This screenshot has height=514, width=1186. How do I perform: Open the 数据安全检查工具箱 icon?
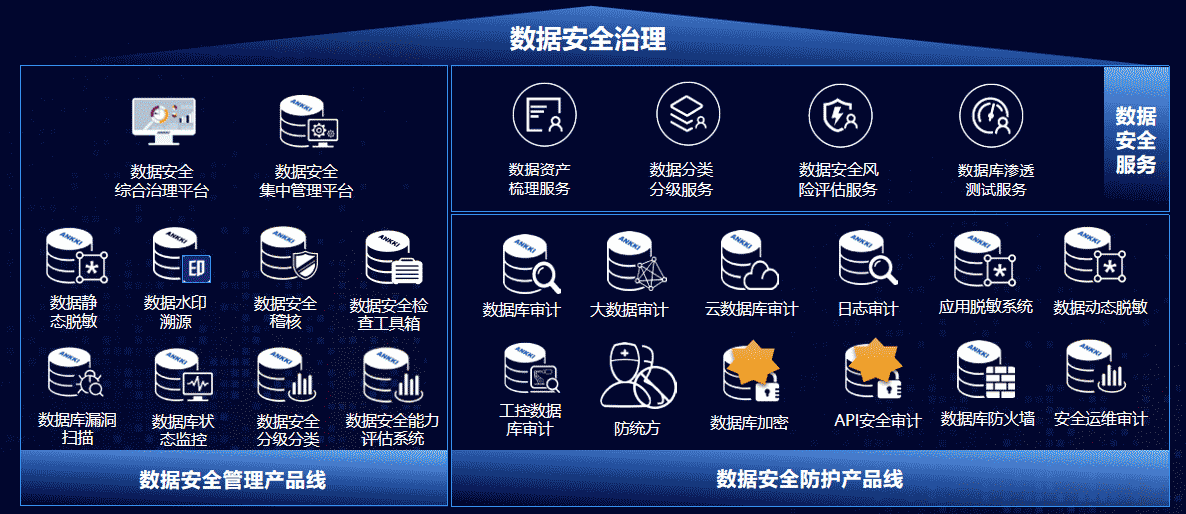393,259
